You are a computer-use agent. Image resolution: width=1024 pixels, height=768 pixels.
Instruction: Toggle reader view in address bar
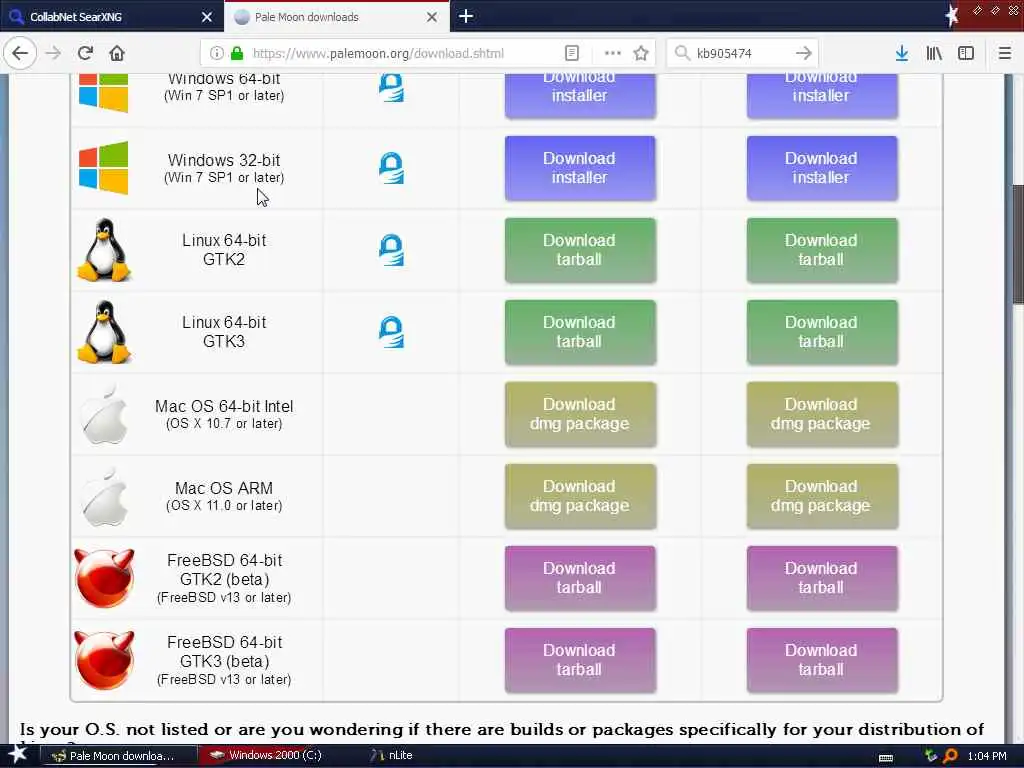tap(571, 53)
